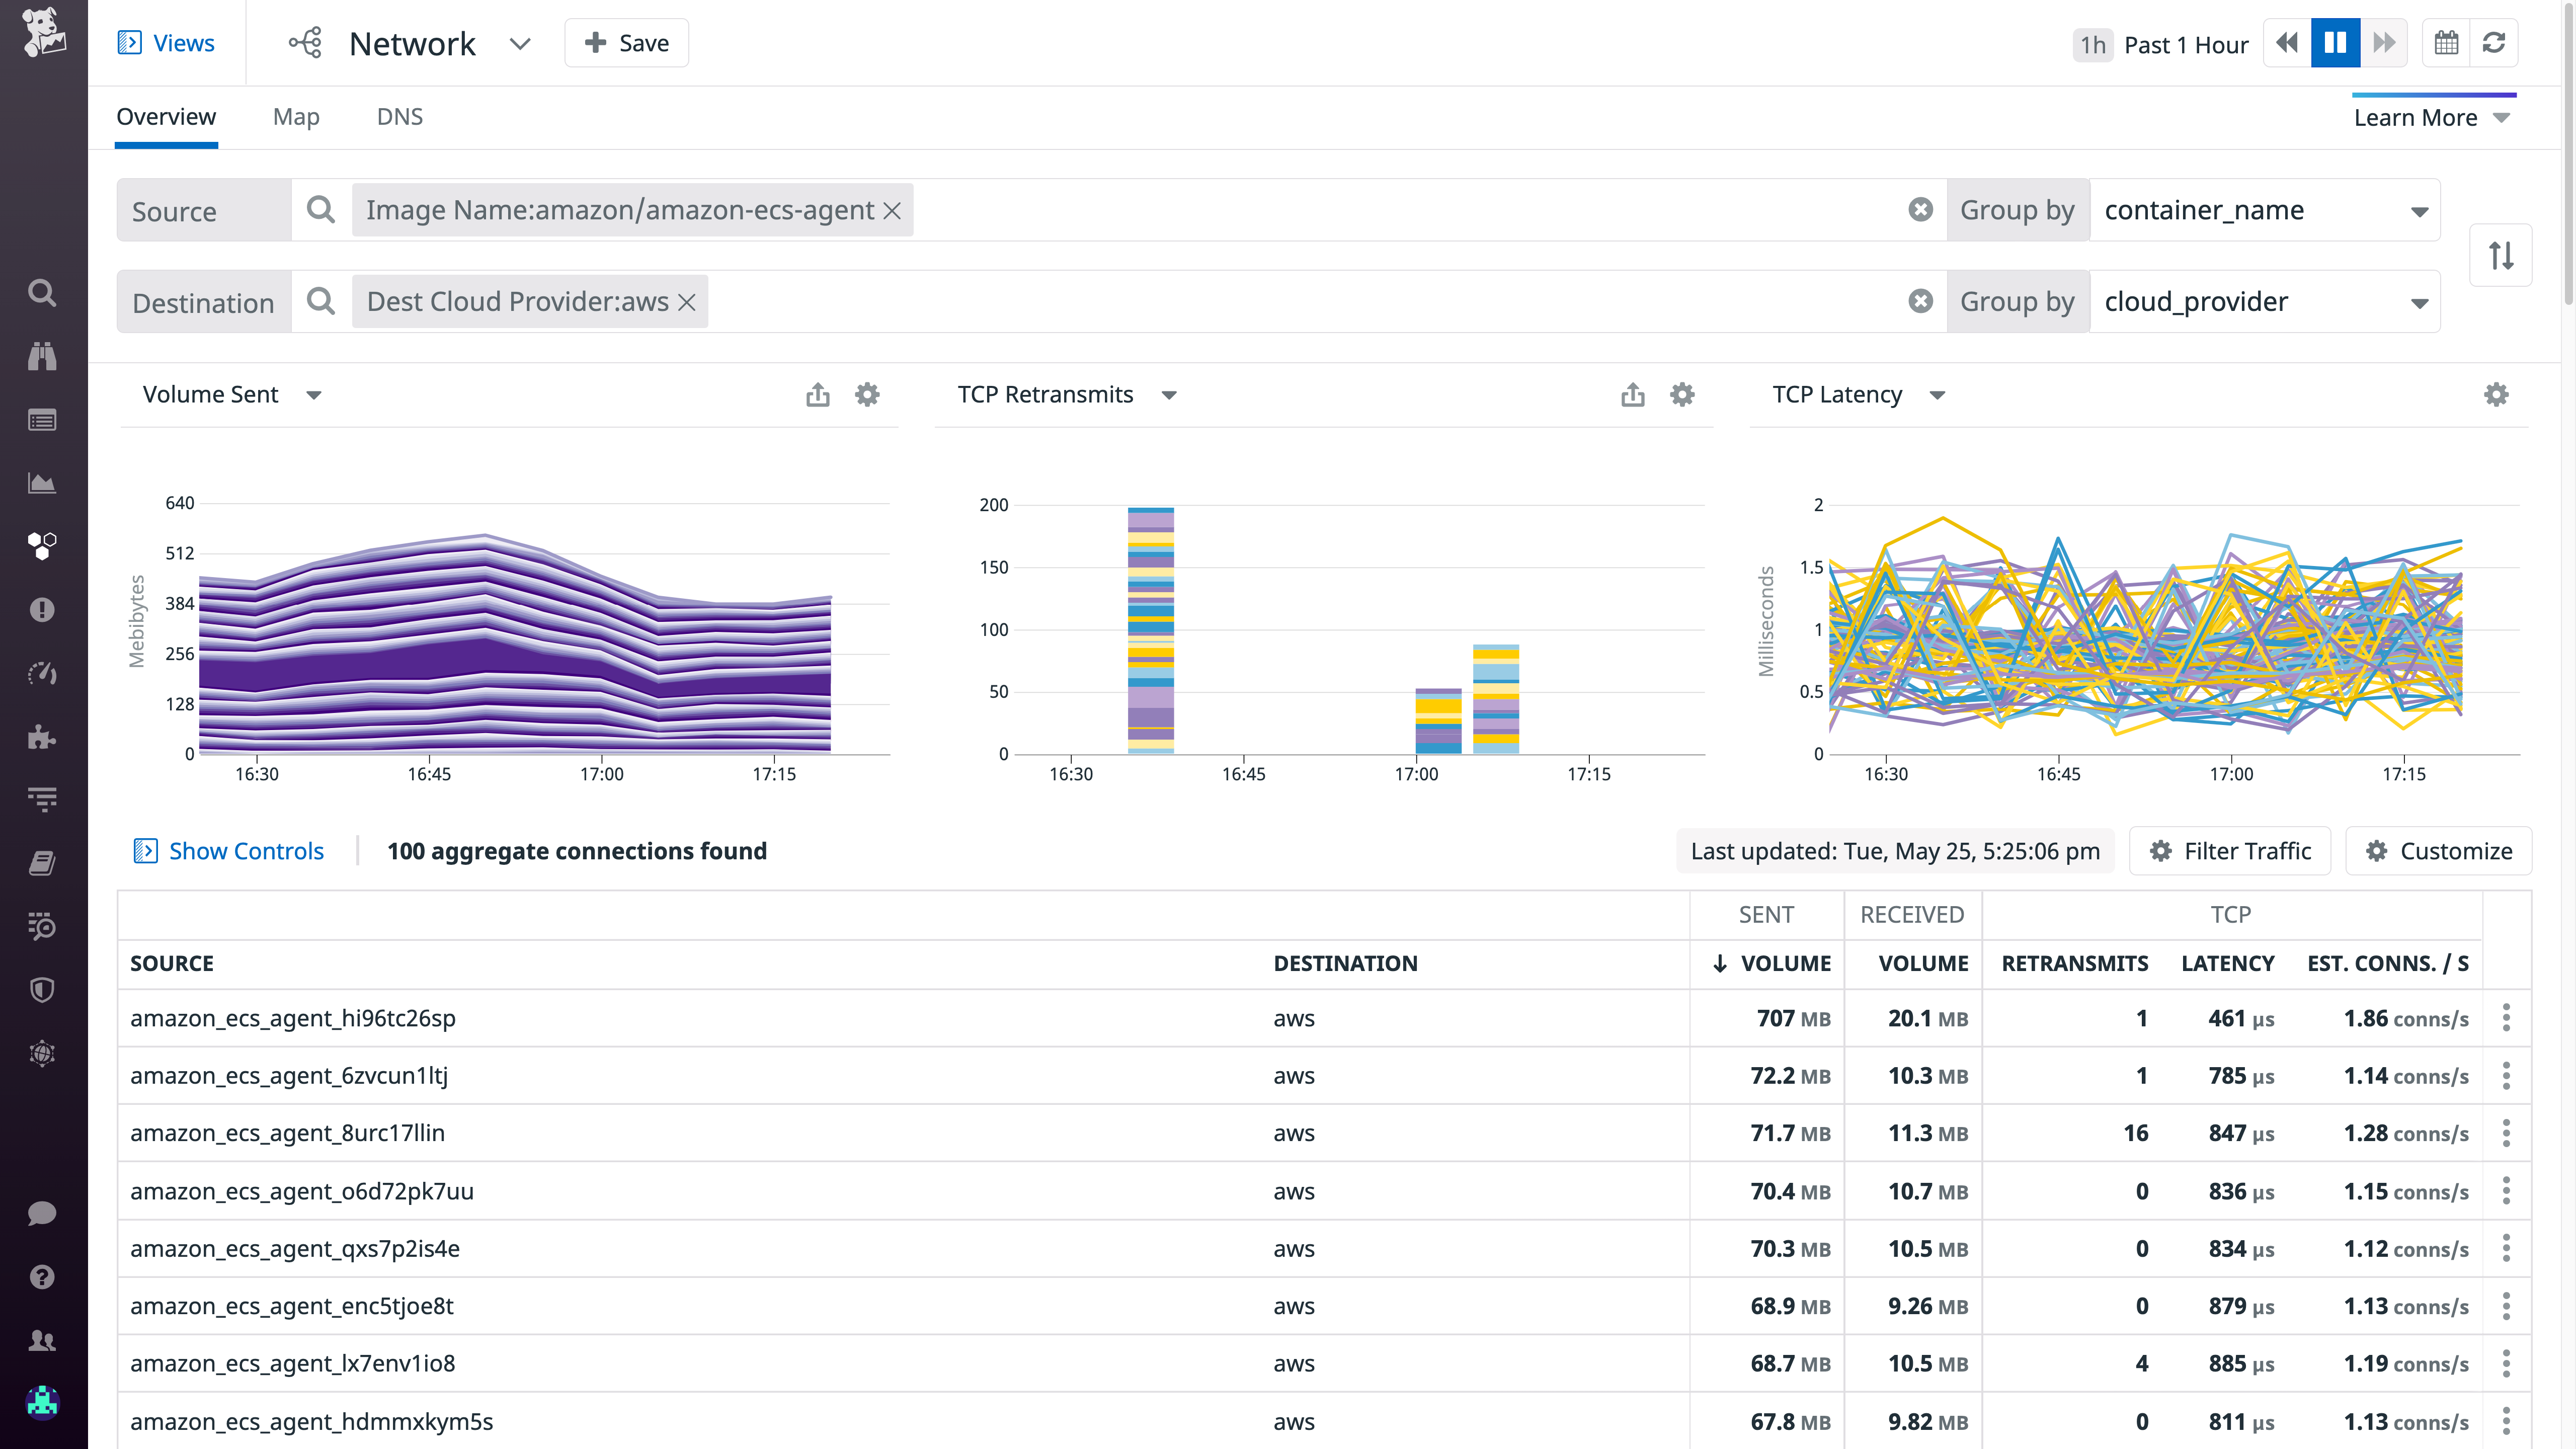Screen dimensions: 2576x1449
Task: Export the Volume Sent chart via share icon
Action: pos(818,394)
